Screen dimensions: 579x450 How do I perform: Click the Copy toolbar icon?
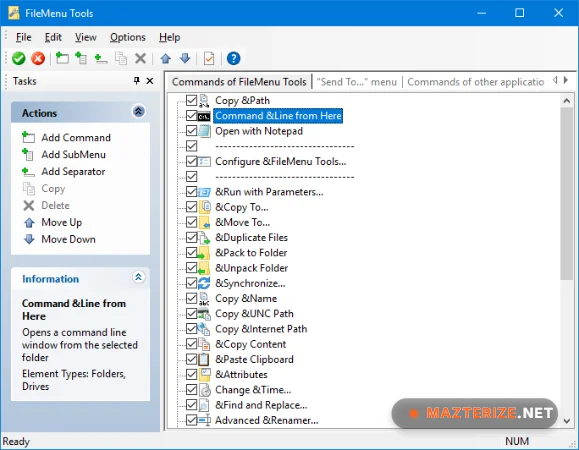(121, 58)
